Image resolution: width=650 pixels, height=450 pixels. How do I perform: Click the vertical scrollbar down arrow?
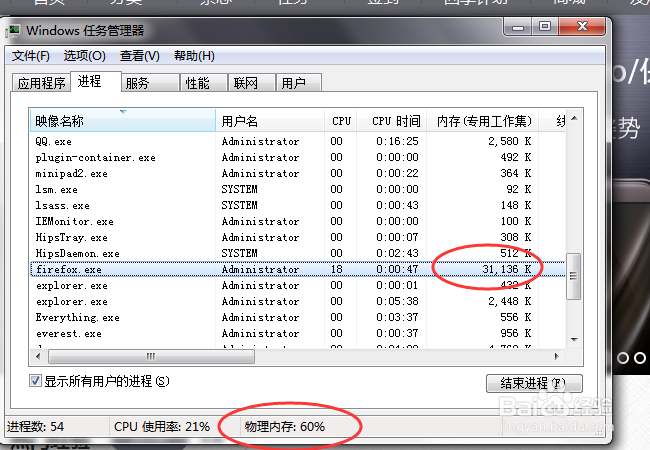click(x=574, y=340)
